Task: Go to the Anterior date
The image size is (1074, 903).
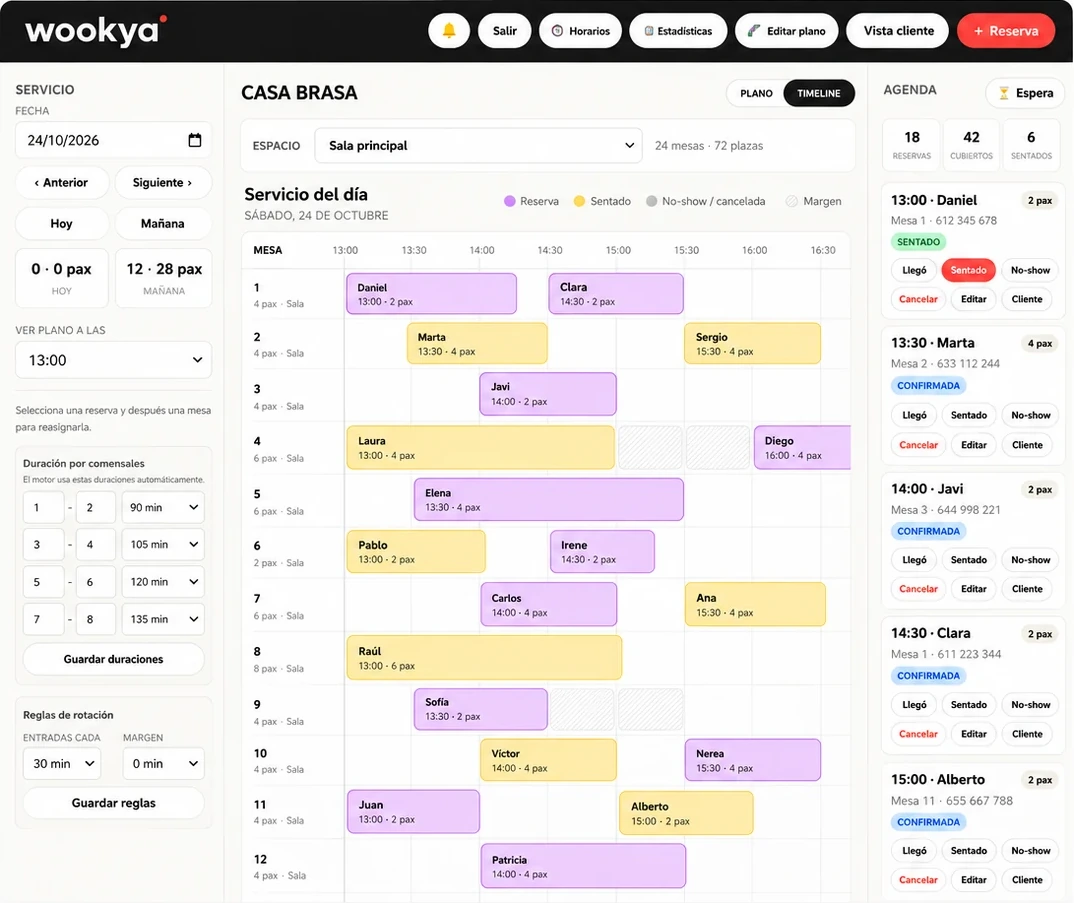Action: pos(62,183)
